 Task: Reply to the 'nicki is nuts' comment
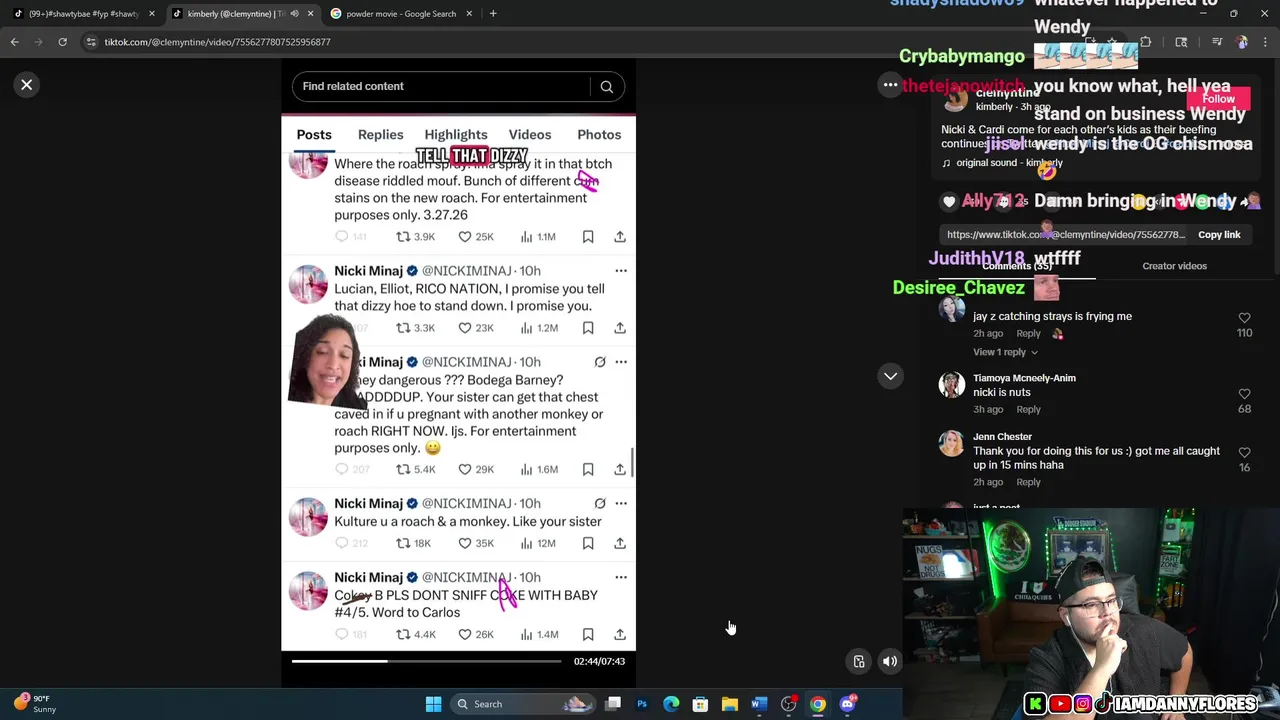click(1028, 409)
